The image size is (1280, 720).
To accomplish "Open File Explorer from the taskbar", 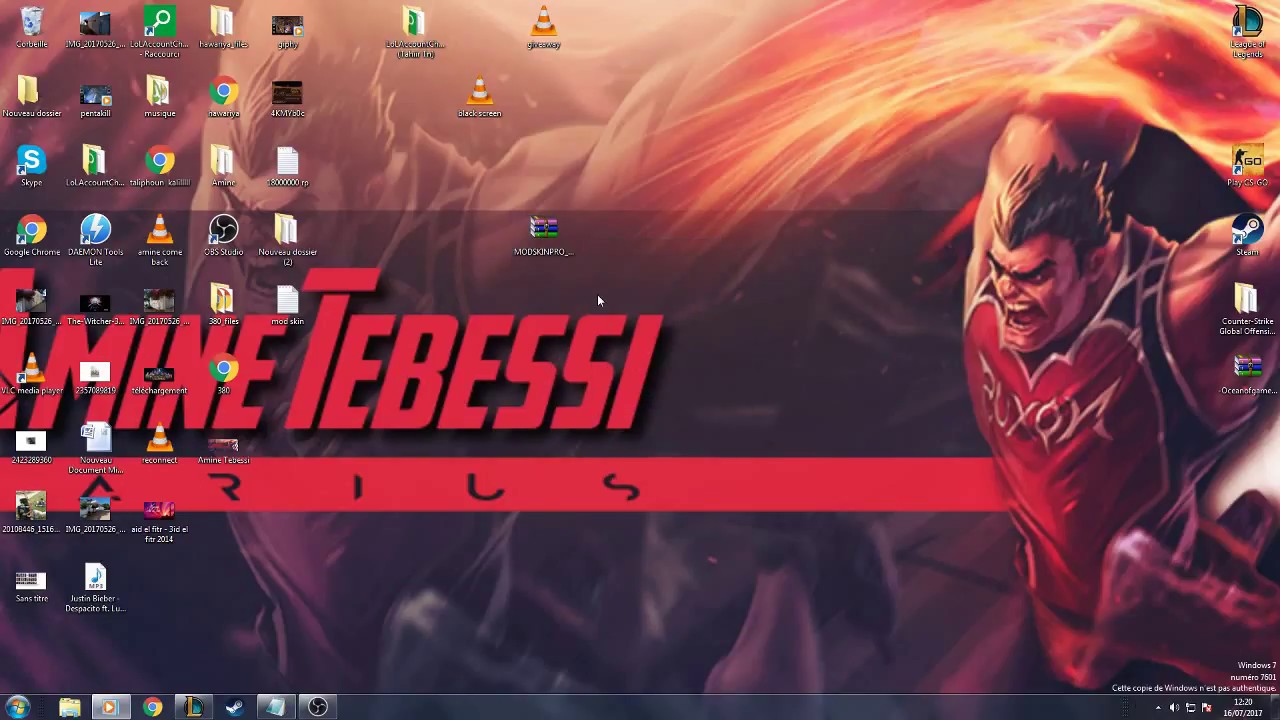I will [x=69, y=707].
